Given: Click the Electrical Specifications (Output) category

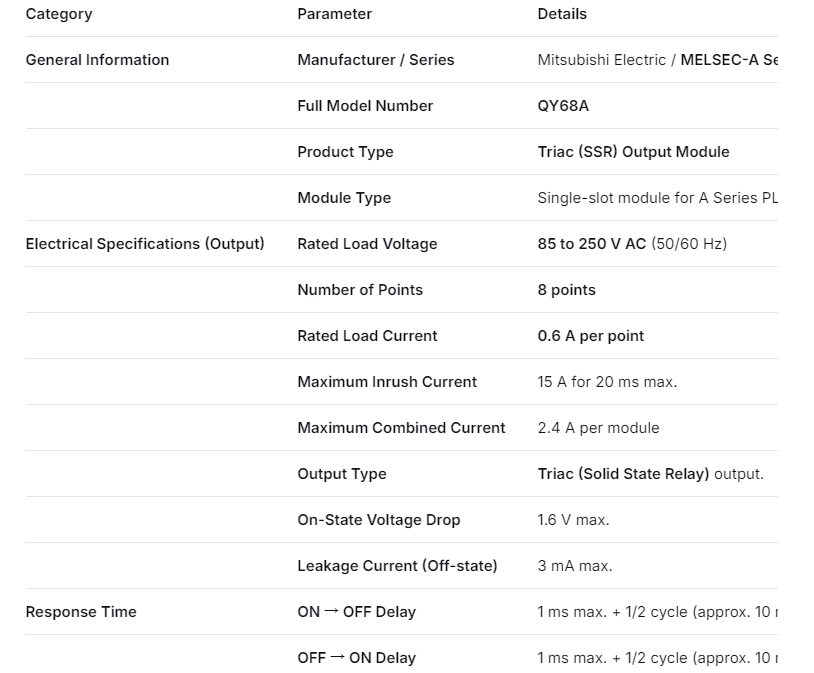Looking at the screenshot, I should (x=145, y=244).
